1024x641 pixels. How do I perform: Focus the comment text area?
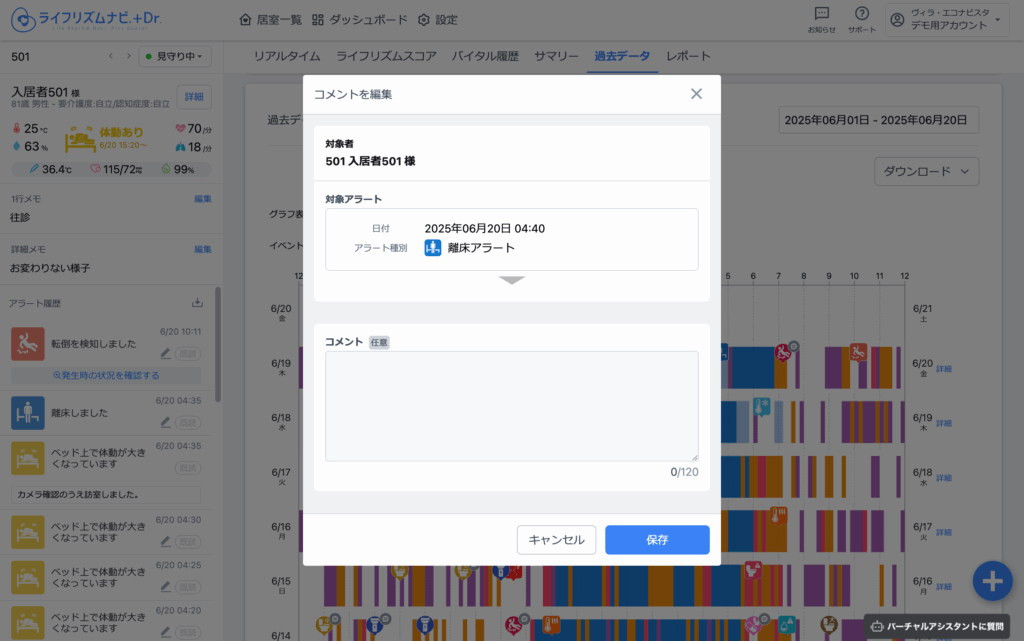511,406
